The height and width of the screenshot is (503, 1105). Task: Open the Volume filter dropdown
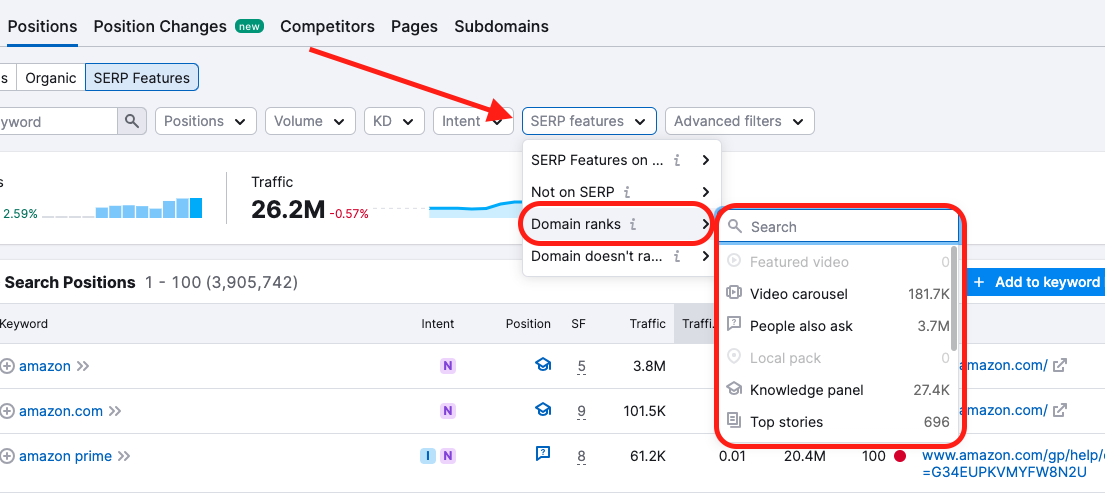point(310,121)
